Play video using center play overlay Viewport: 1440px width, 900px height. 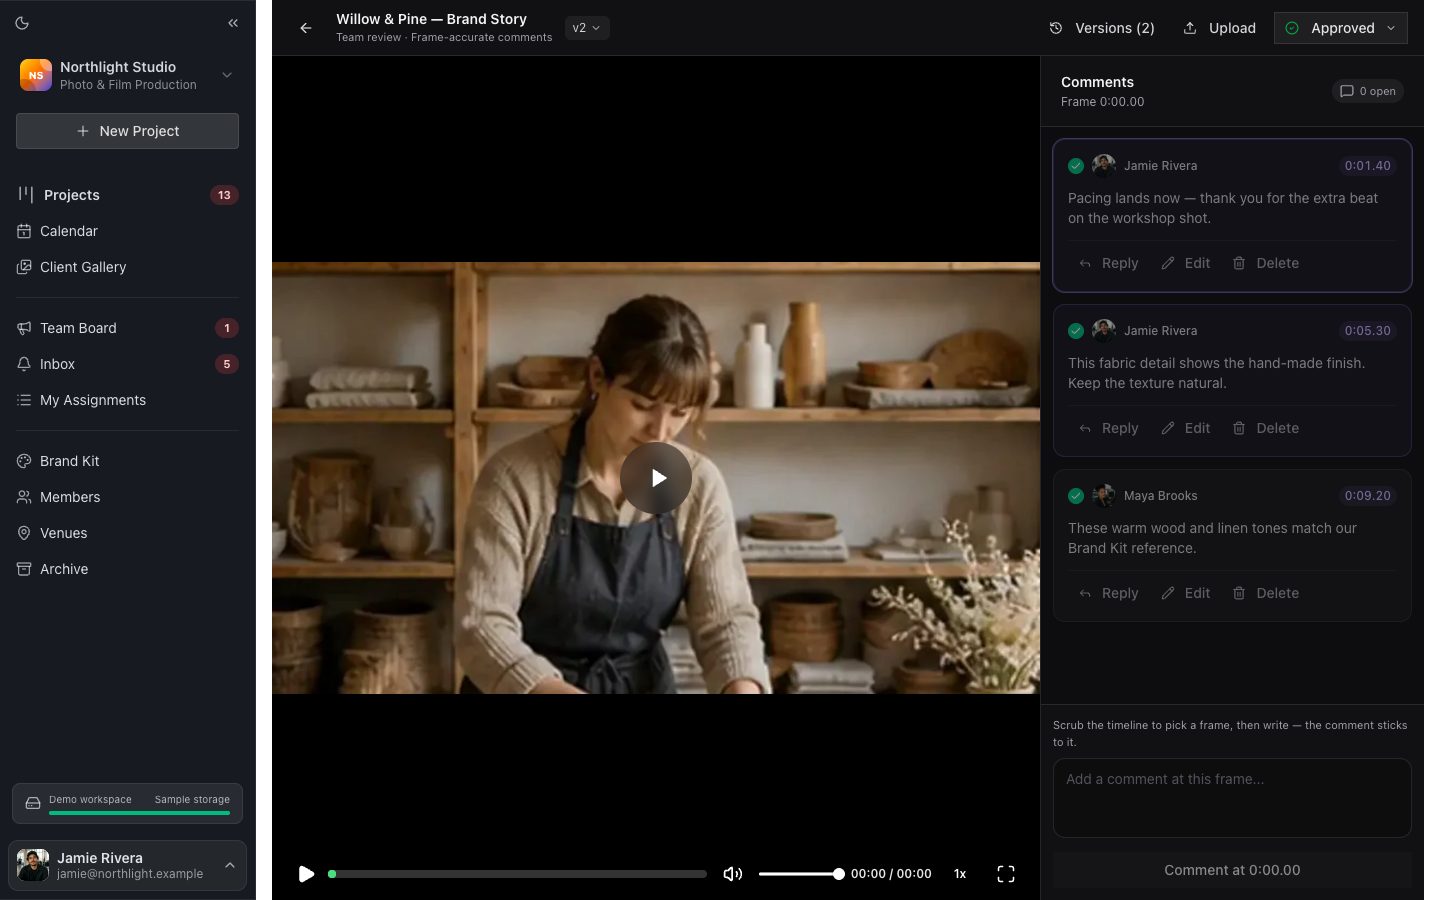point(656,478)
